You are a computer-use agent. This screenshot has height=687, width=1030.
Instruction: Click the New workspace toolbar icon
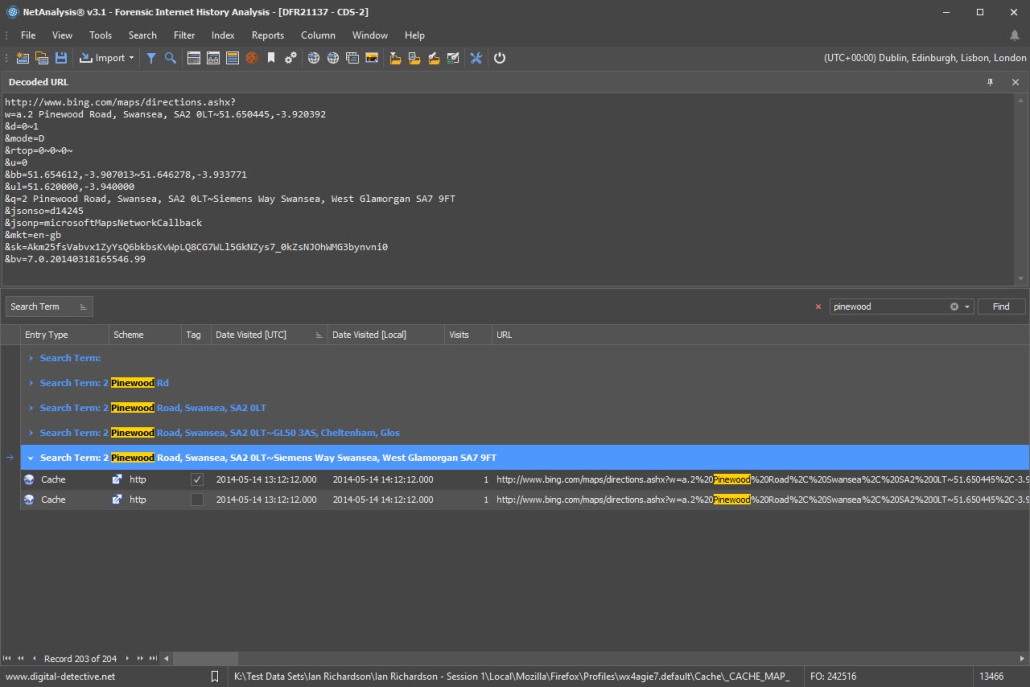[x=22, y=58]
